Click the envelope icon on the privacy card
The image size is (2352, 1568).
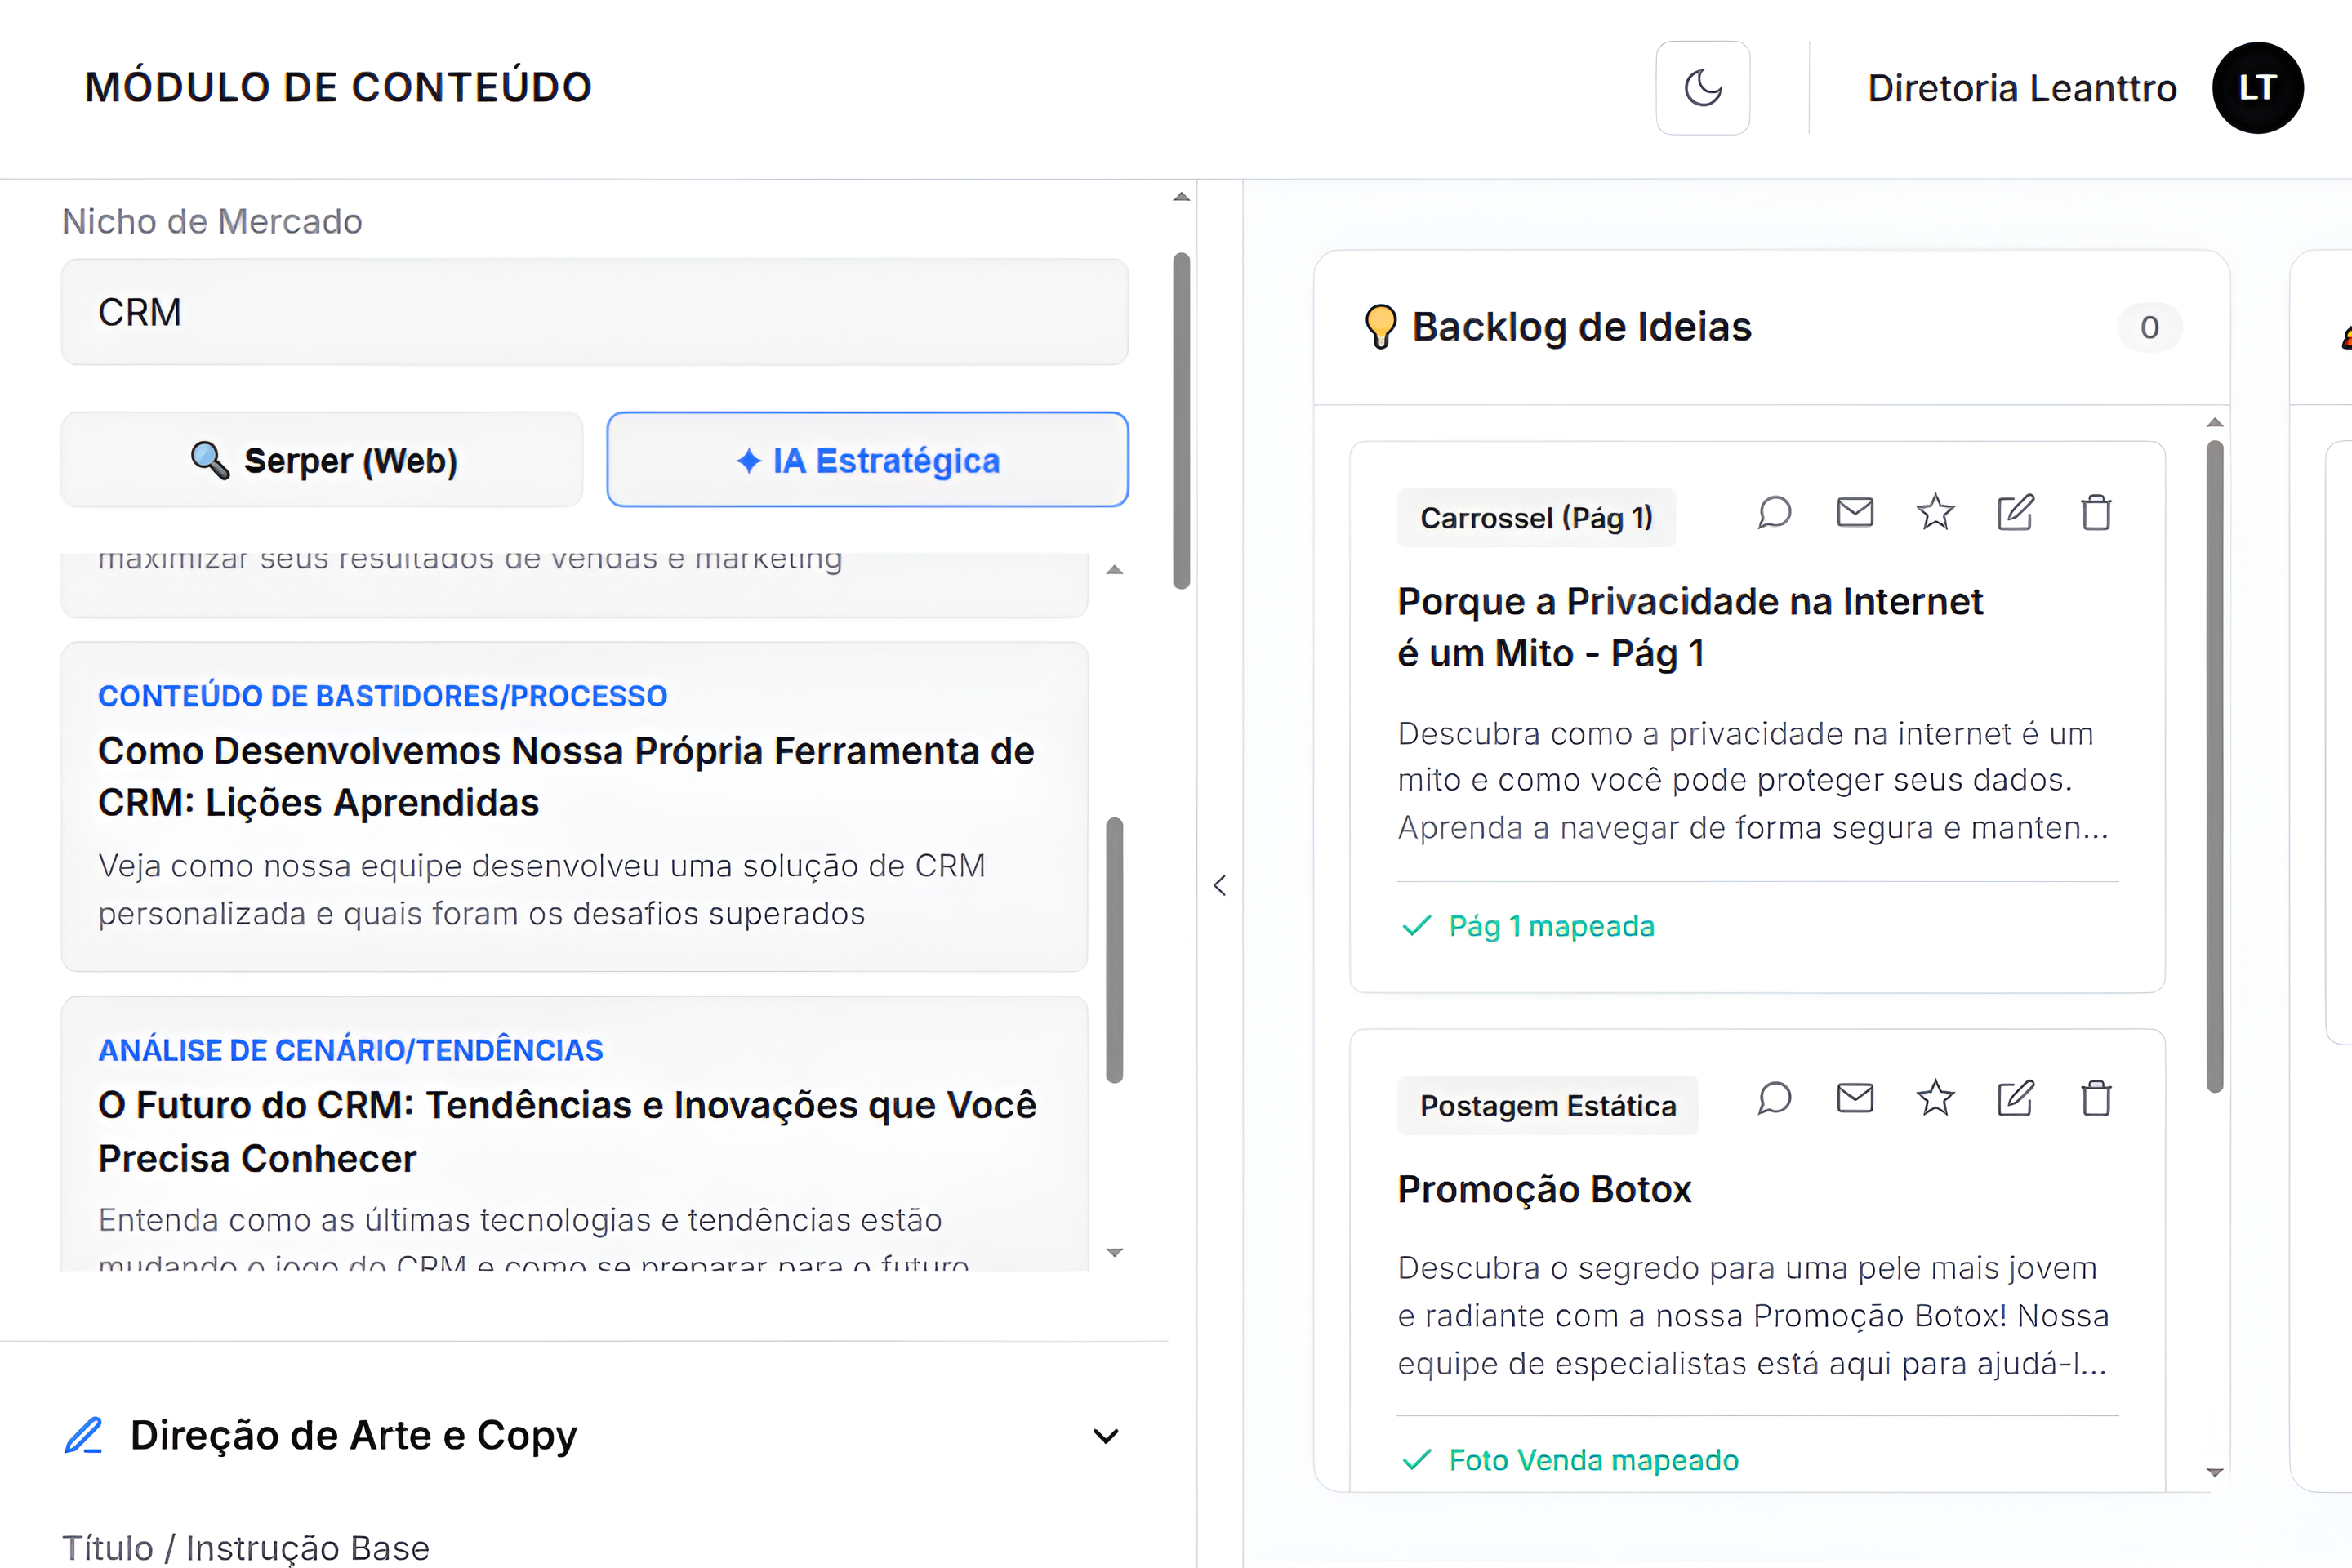pos(1855,512)
